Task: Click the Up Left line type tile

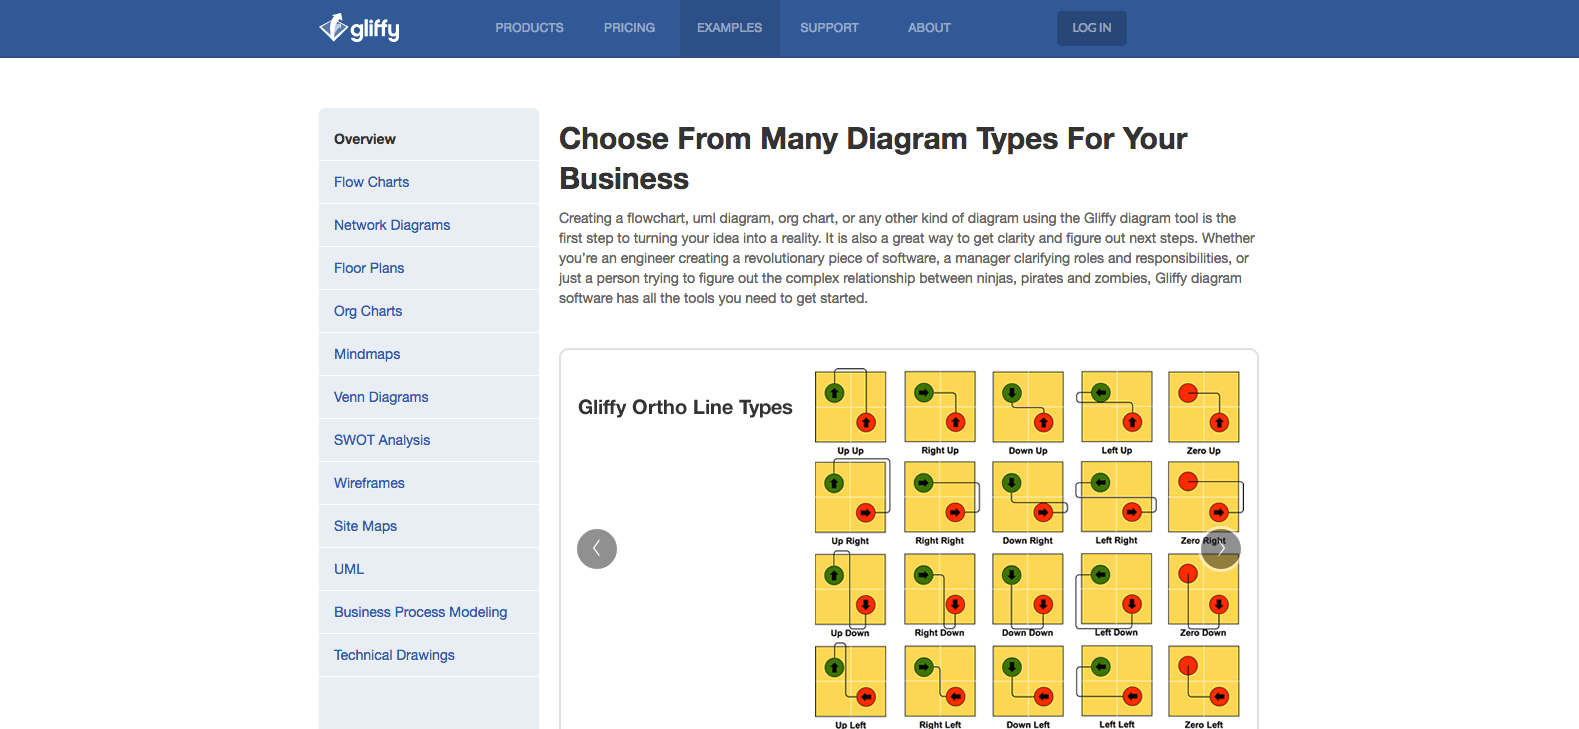Action: pos(851,681)
